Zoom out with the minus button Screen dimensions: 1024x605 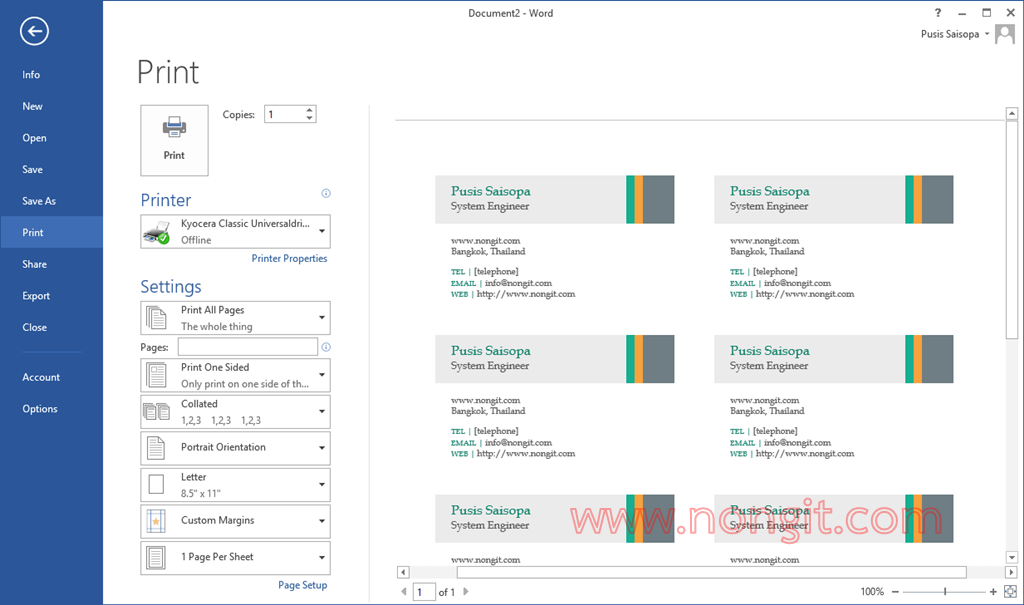click(x=895, y=591)
